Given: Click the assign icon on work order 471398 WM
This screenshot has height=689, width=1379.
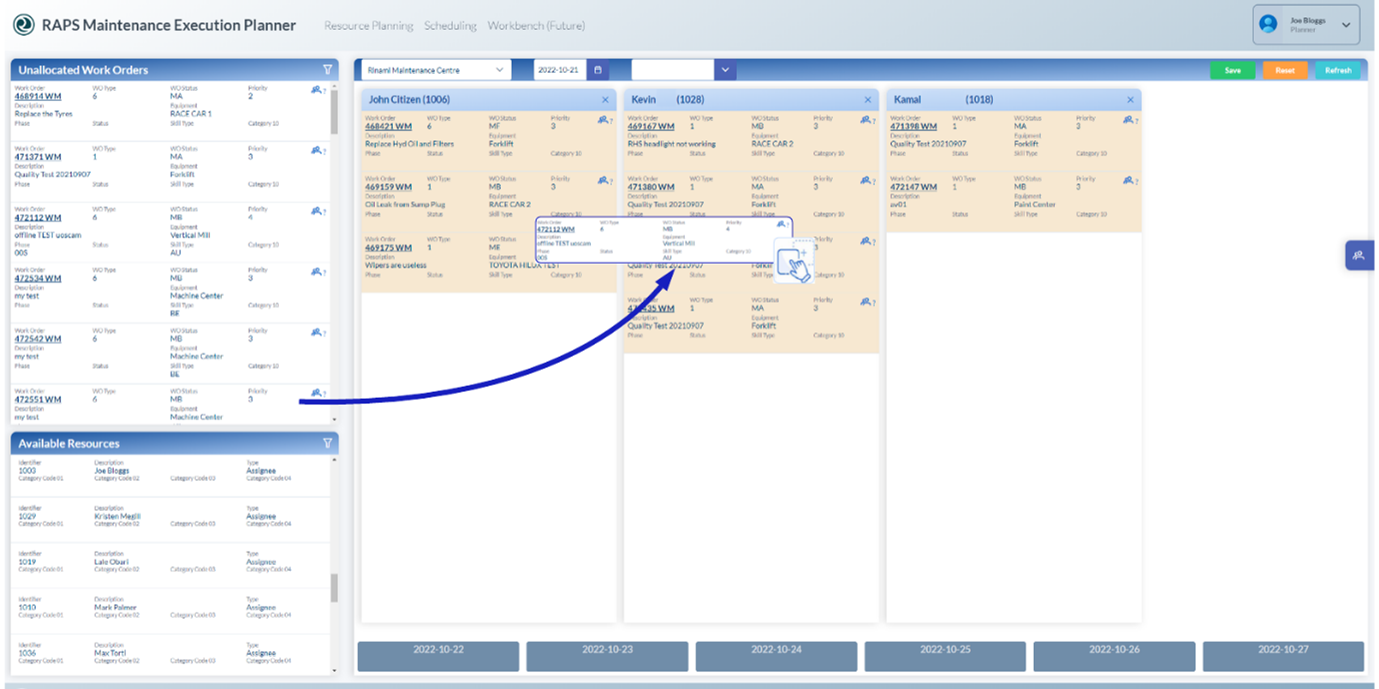Looking at the screenshot, I should (x=1127, y=119).
